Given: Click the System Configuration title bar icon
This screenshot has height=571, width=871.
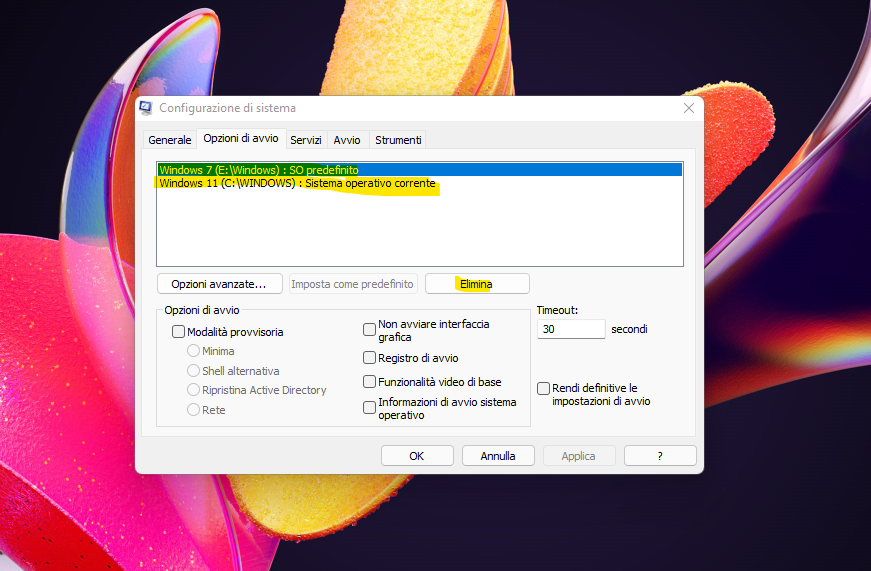Looking at the screenshot, I should [x=146, y=108].
